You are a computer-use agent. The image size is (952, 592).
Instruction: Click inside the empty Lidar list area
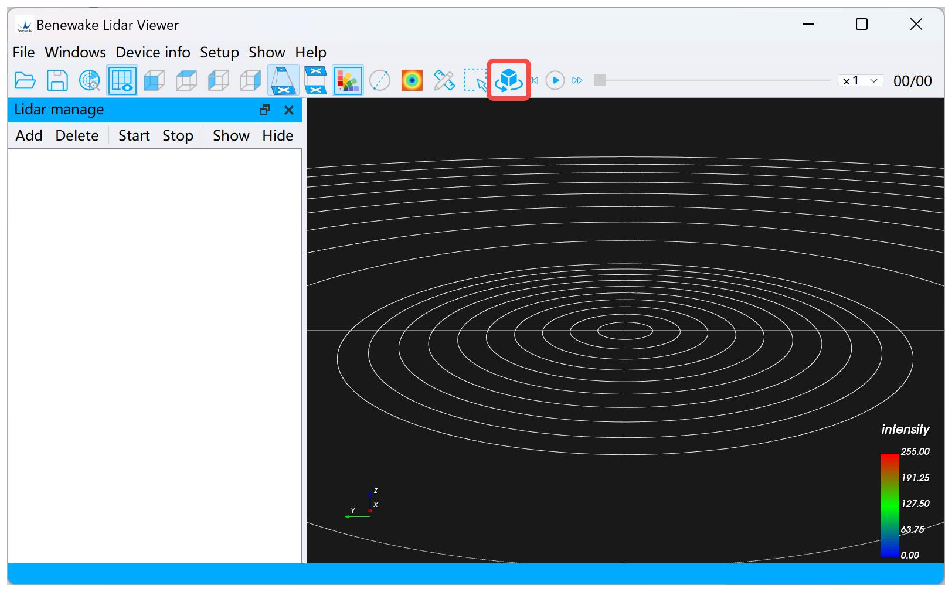[x=155, y=355]
